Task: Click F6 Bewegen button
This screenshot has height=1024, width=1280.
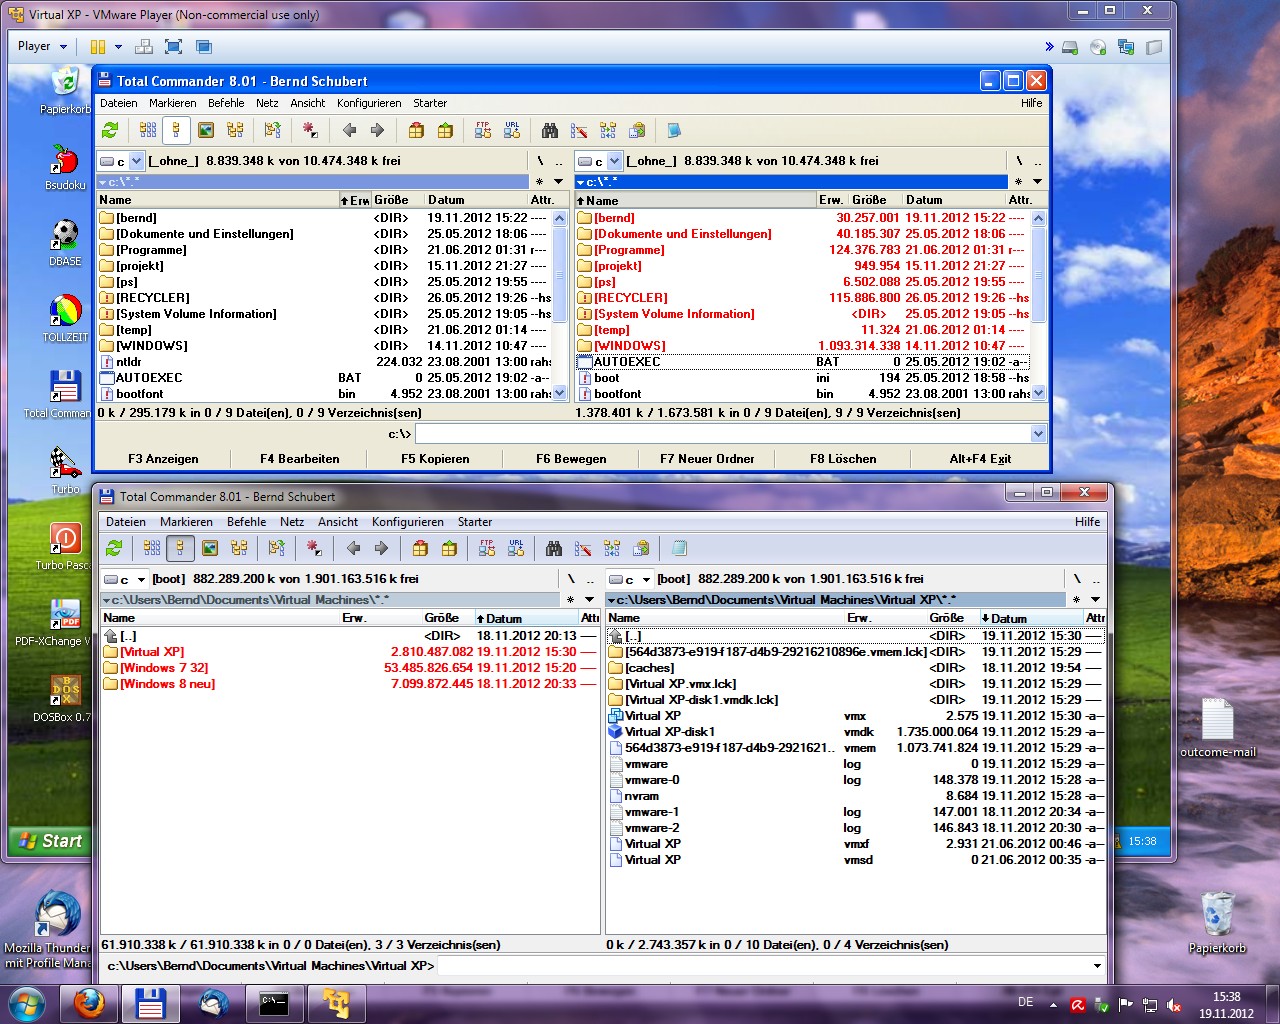Action: point(571,459)
